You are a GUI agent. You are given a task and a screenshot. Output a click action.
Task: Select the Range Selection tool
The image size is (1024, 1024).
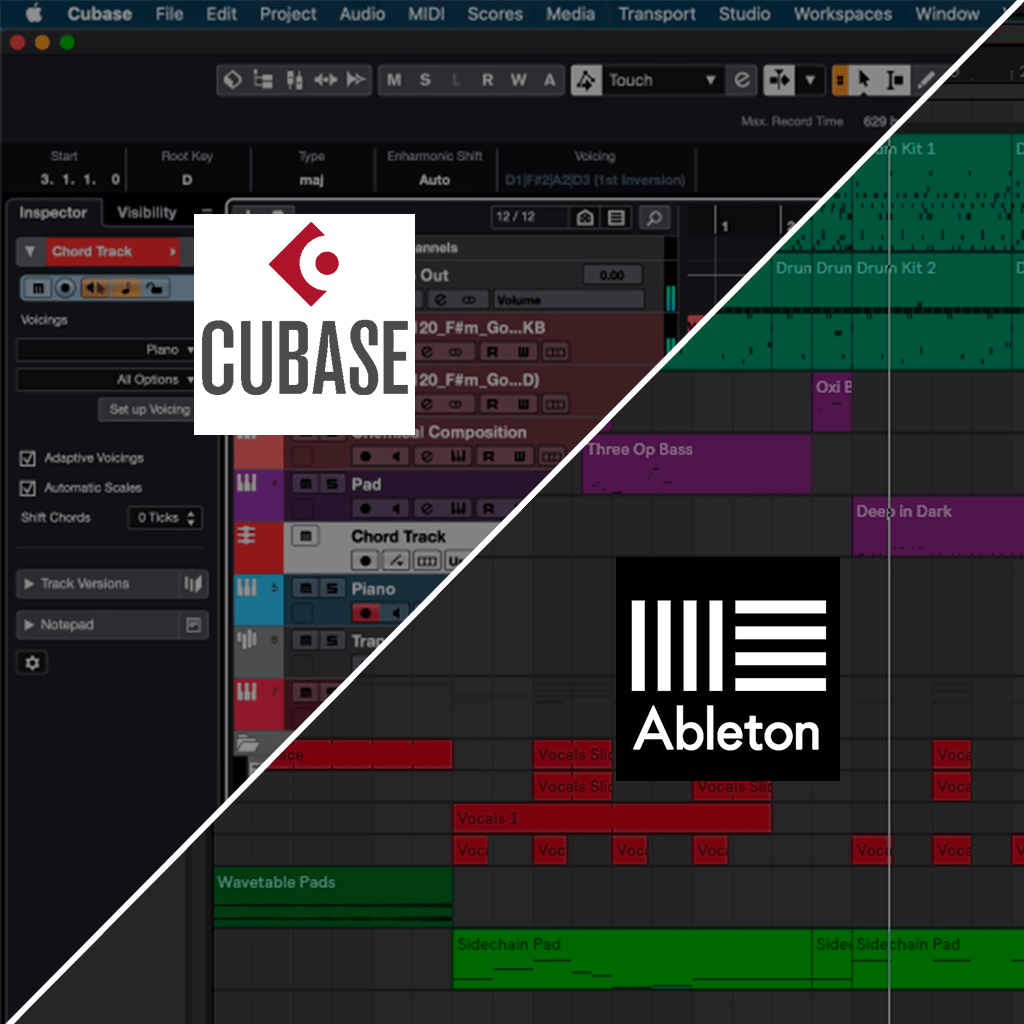pos(895,80)
